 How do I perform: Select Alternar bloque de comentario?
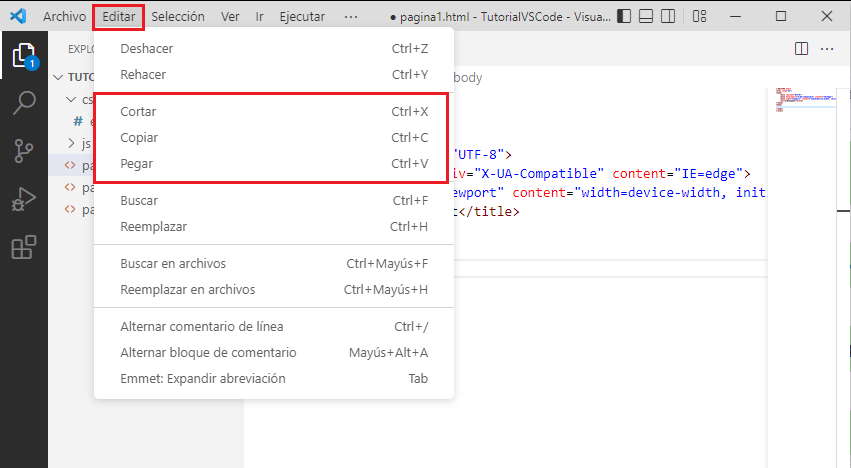(274, 352)
